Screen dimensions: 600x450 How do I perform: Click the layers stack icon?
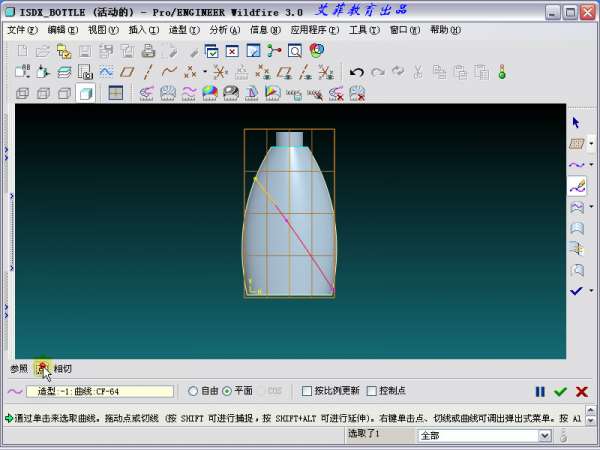click(x=64, y=72)
